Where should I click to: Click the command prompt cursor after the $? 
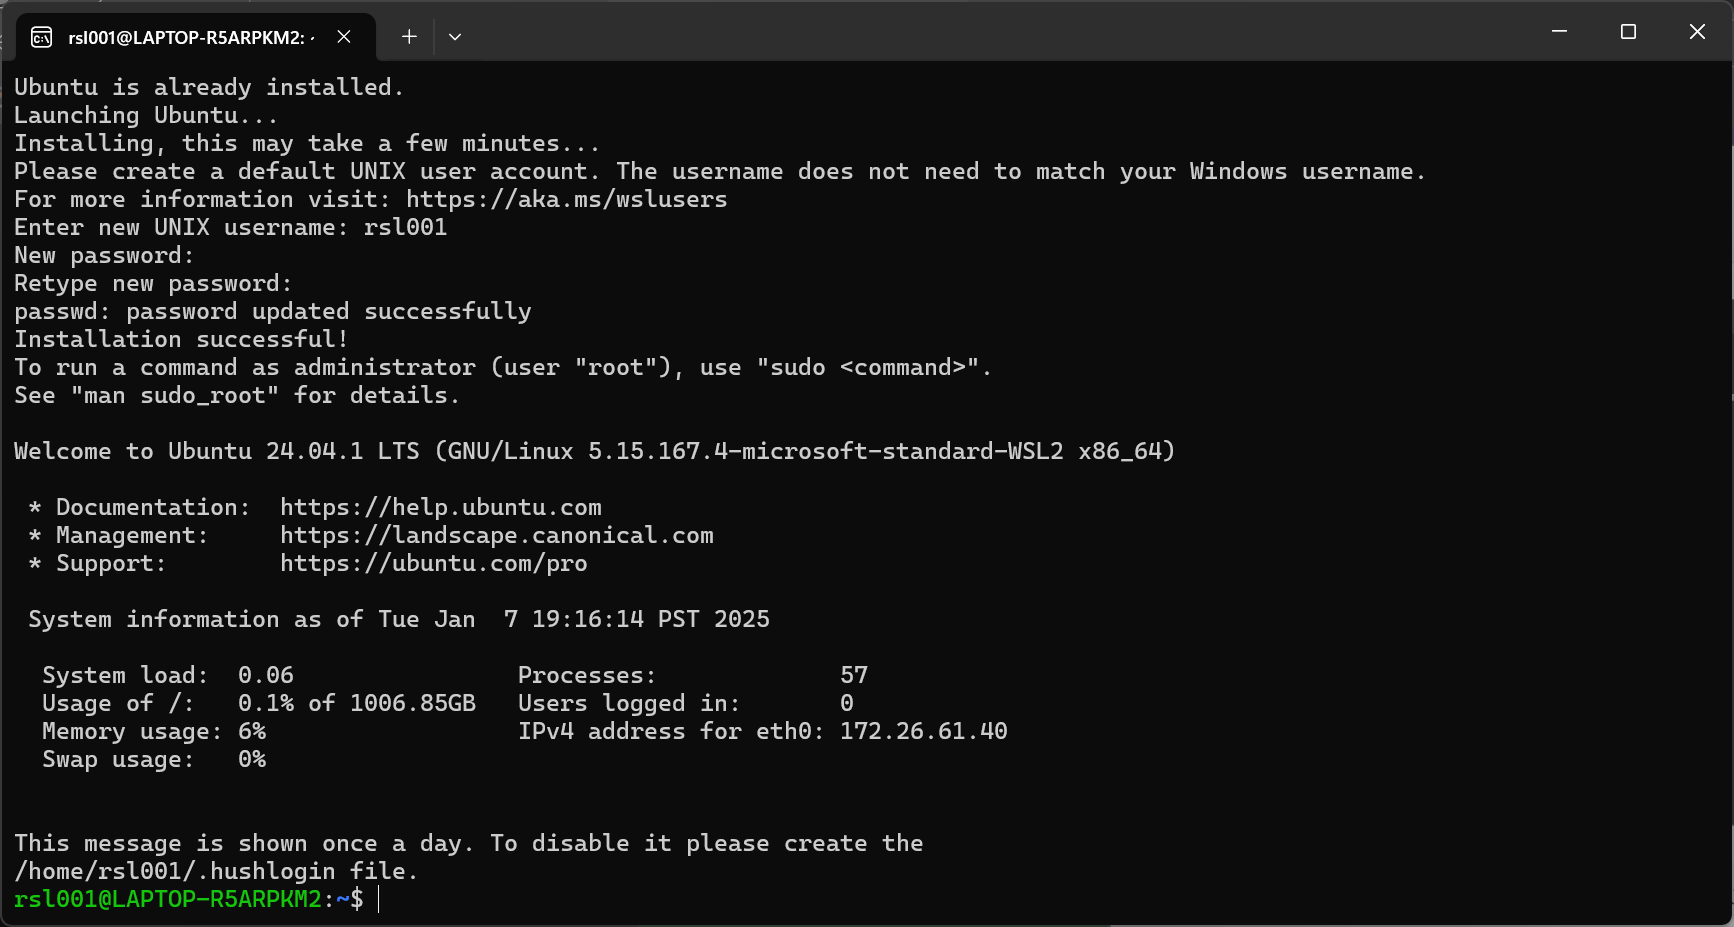[x=380, y=900]
